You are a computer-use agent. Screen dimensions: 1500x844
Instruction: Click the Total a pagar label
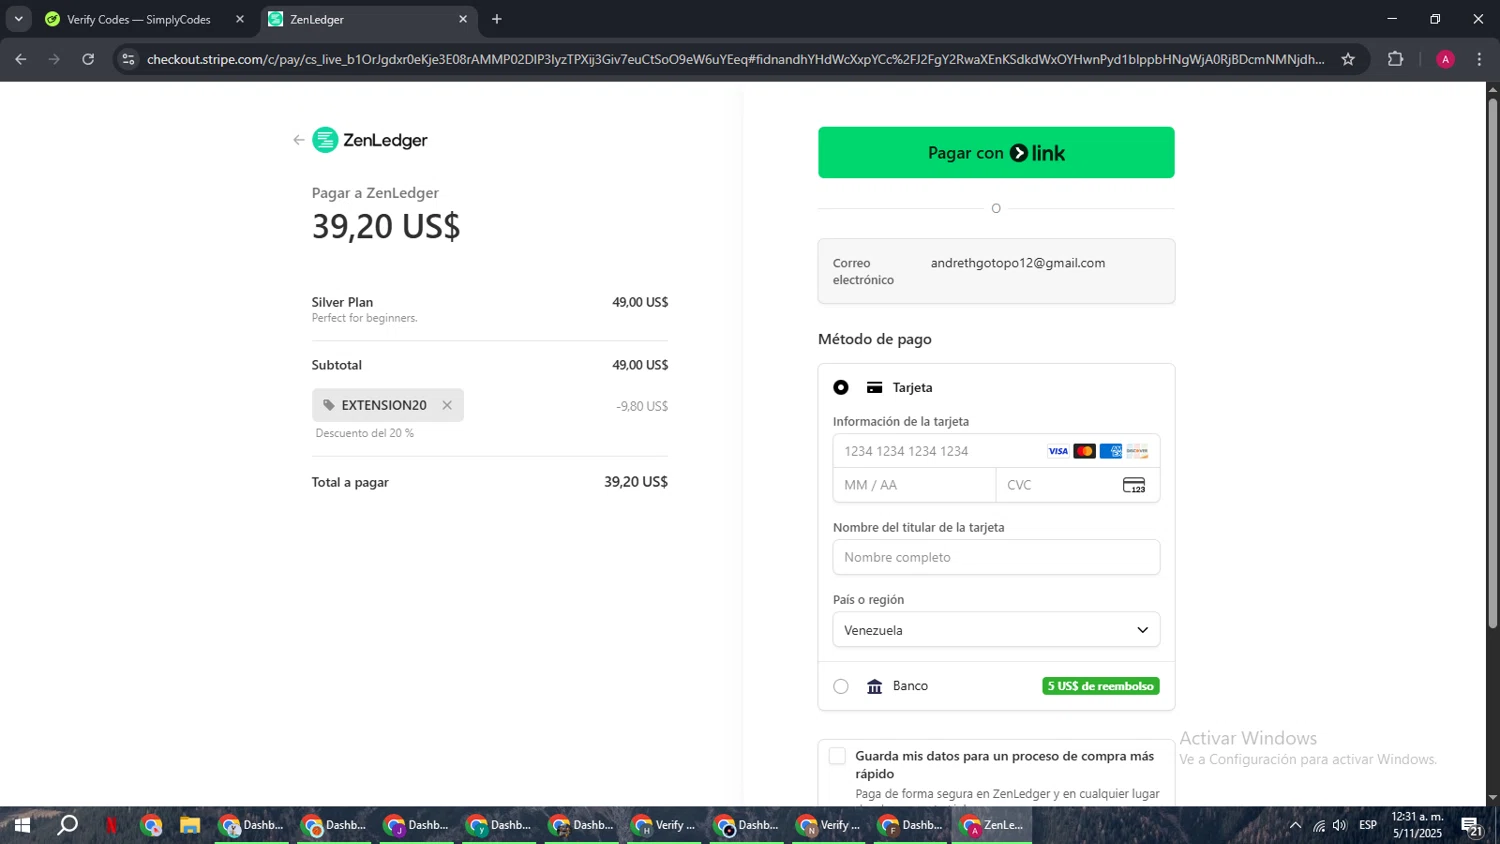350,482
